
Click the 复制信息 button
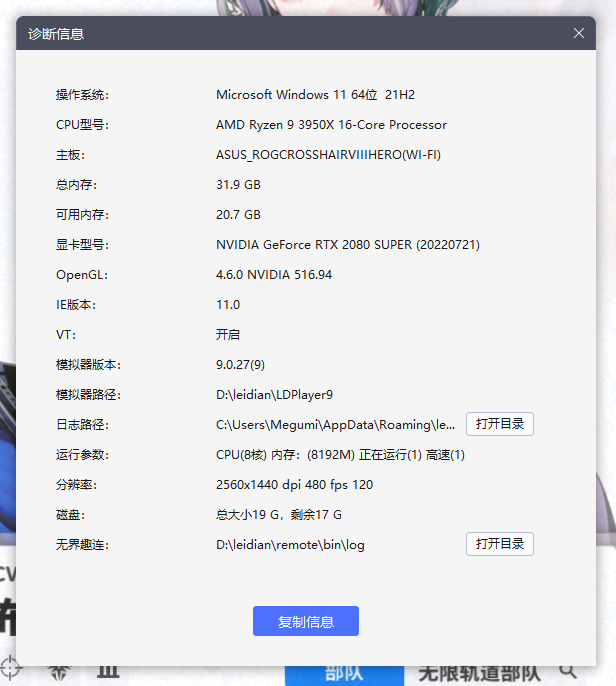click(x=305, y=621)
